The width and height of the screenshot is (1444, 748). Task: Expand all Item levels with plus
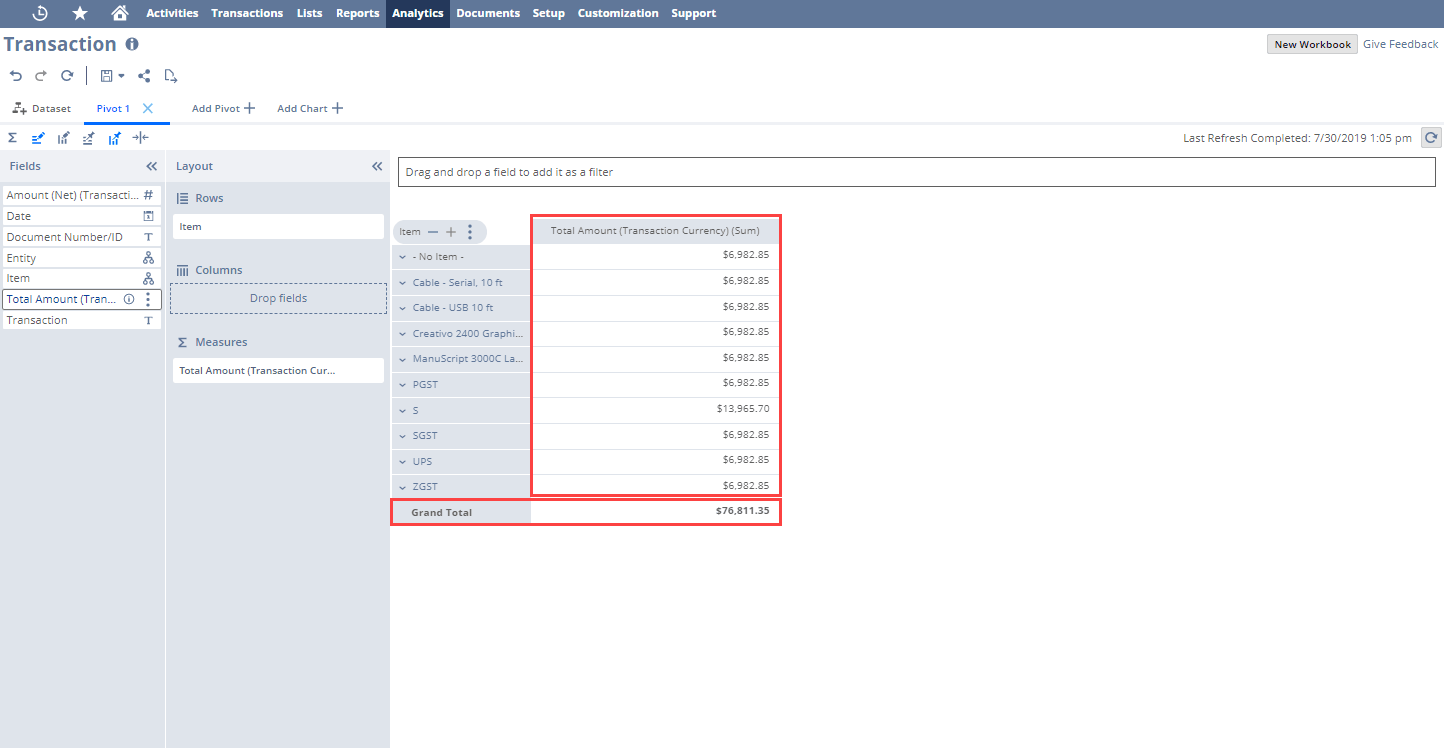point(451,232)
